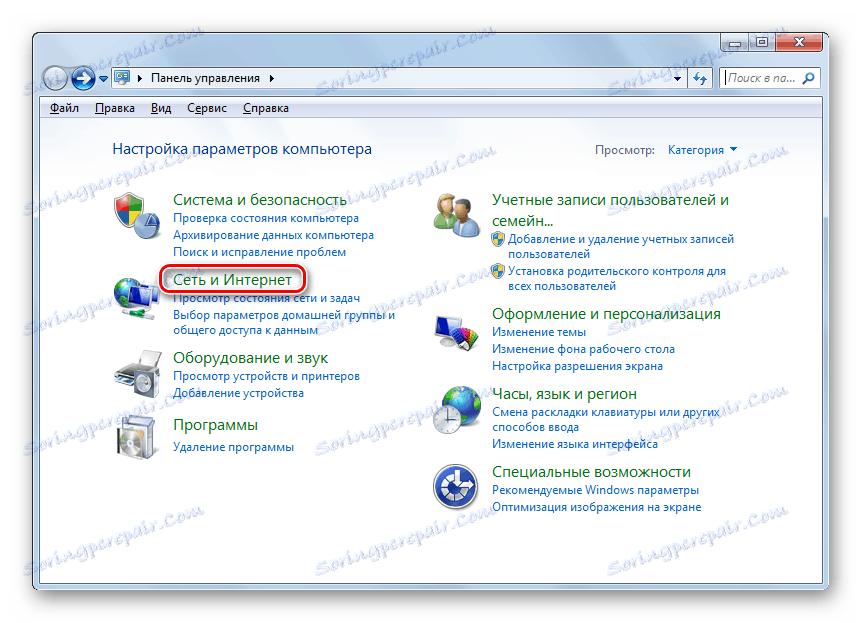The image size is (862, 623).
Task: Click the Programs disc box icon
Action: [136, 437]
